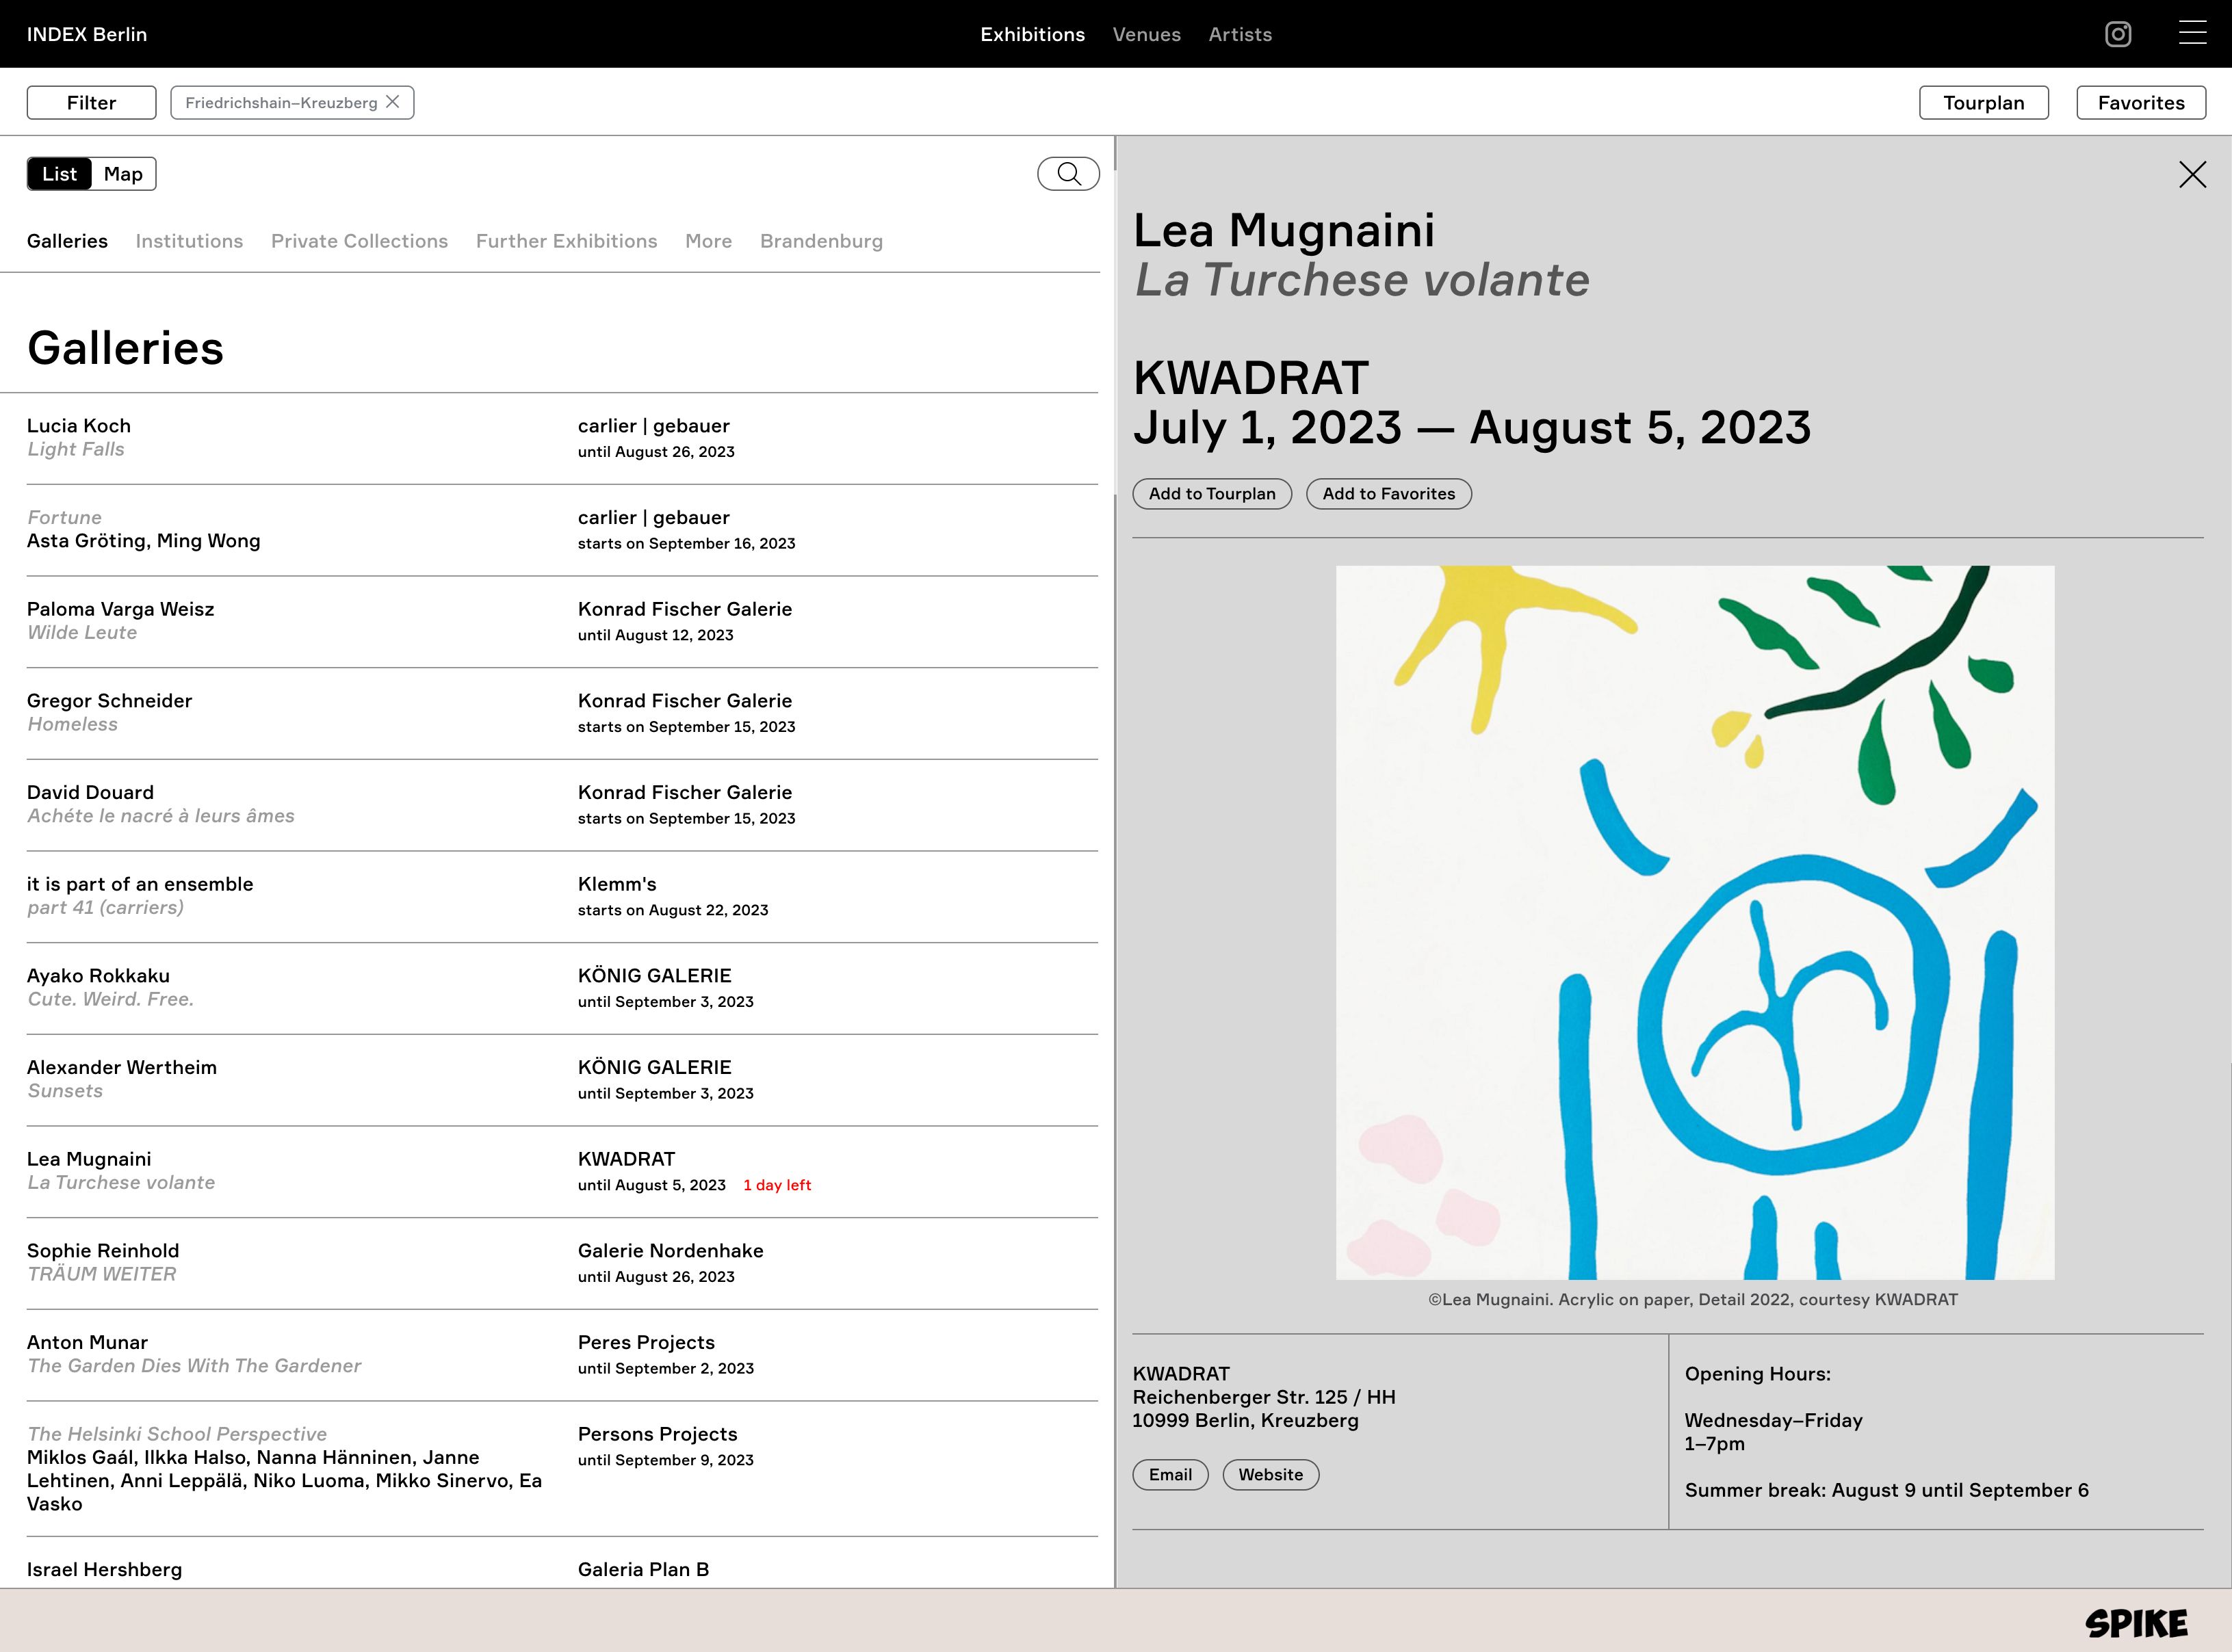Go to the Venues section

pos(1146,34)
